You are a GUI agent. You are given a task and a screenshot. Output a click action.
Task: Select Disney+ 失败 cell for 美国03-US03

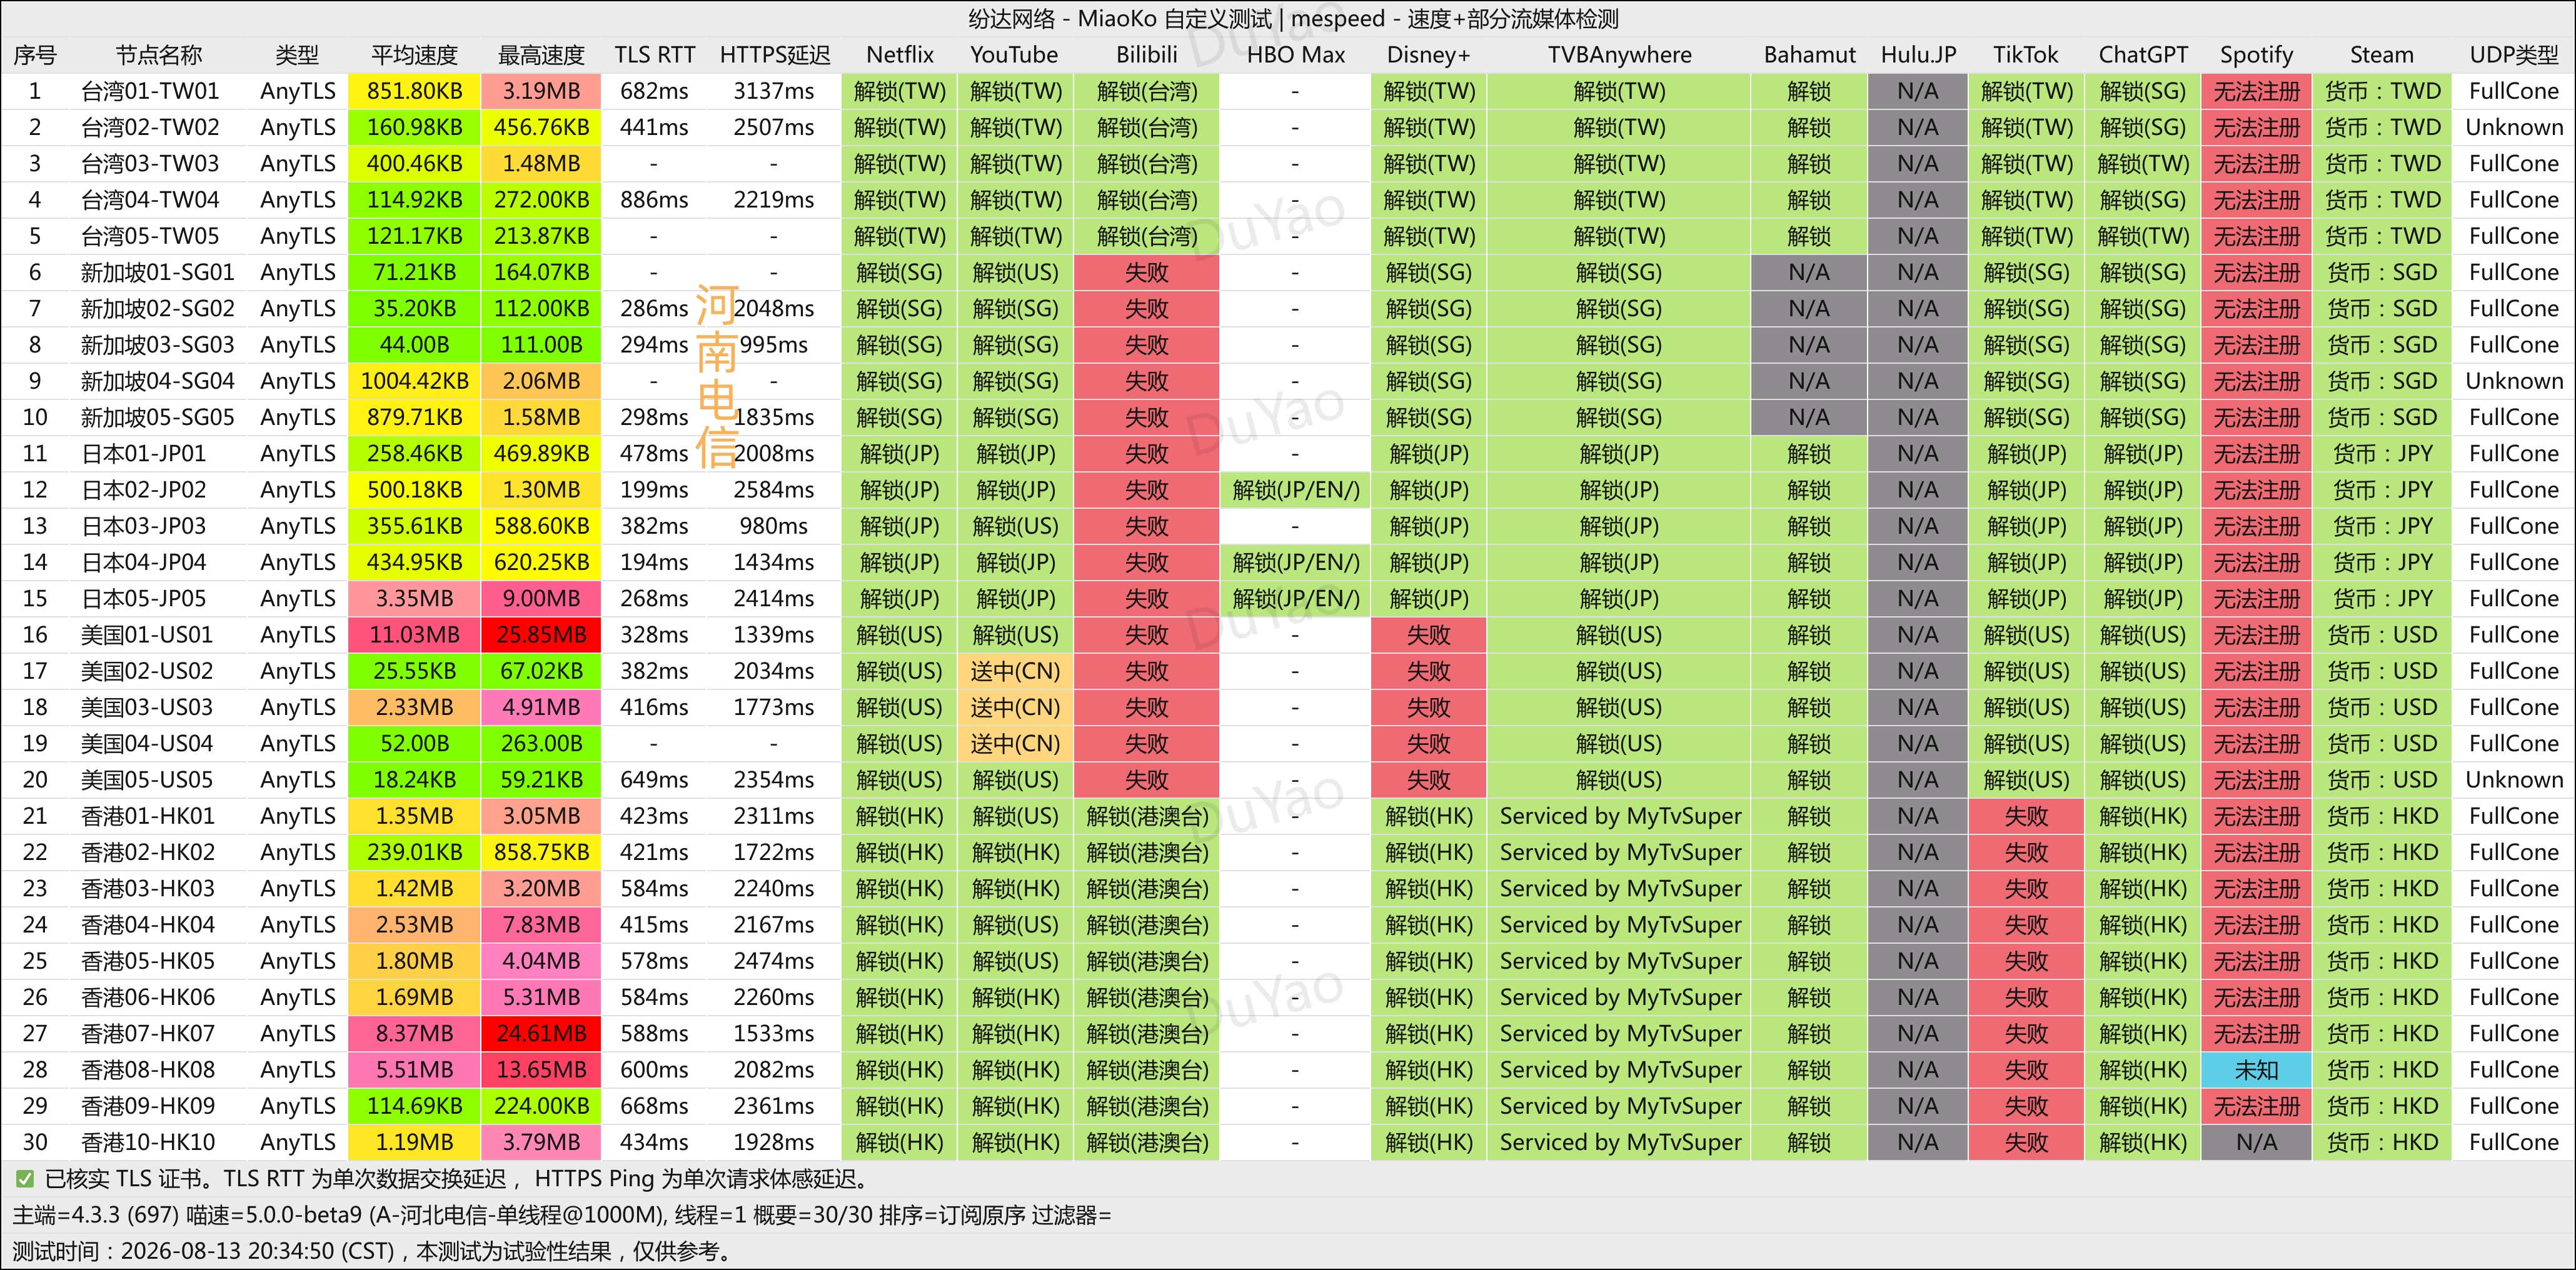[x=1428, y=707]
